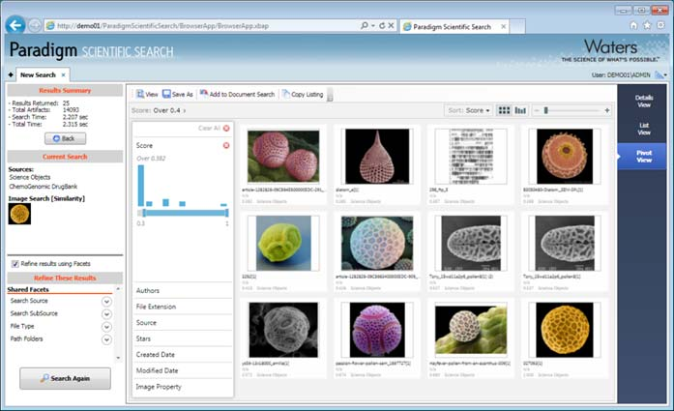Select the pastel multicolor sphere thumbnail
Screen dimensions: 674x411
pyautogui.click(x=377, y=243)
